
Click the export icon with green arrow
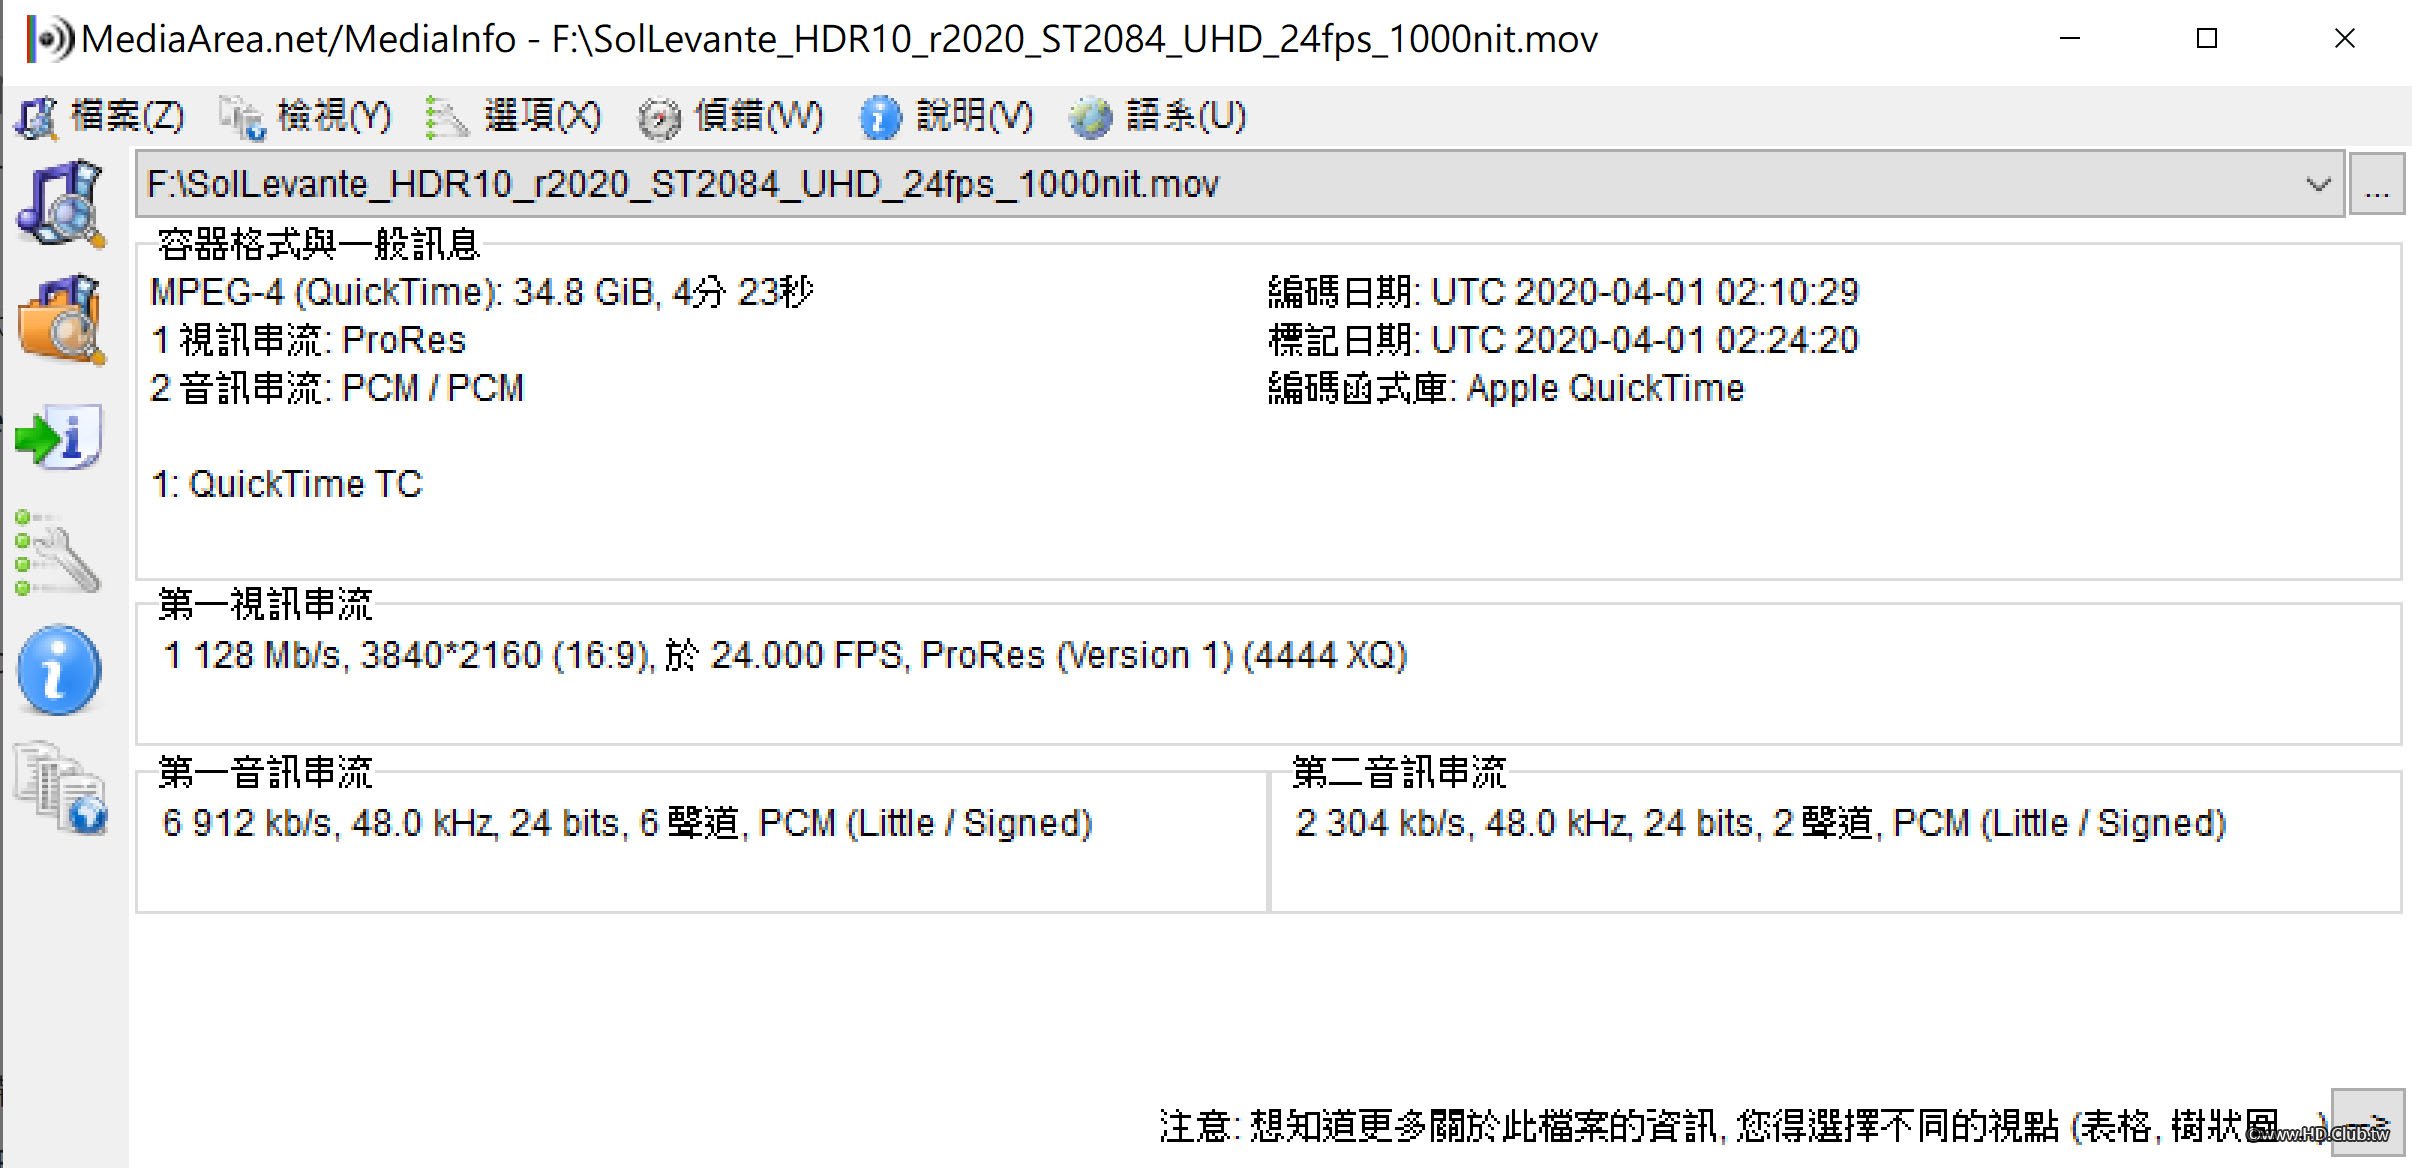click(x=59, y=437)
